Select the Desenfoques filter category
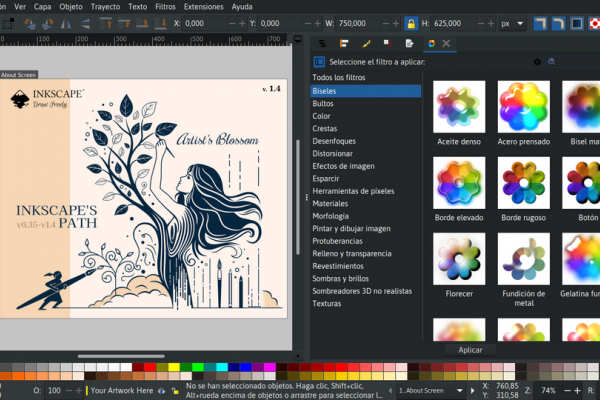The width and height of the screenshot is (600, 400). pos(365,141)
